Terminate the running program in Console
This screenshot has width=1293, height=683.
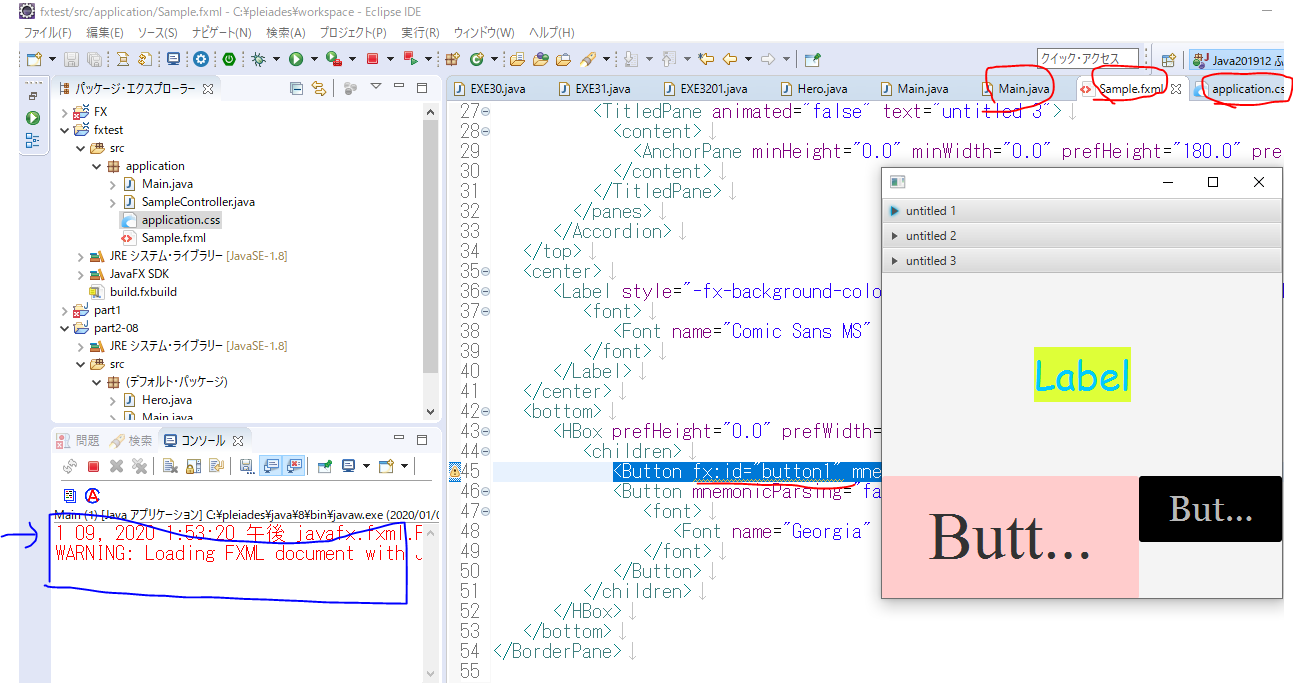pos(93,466)
